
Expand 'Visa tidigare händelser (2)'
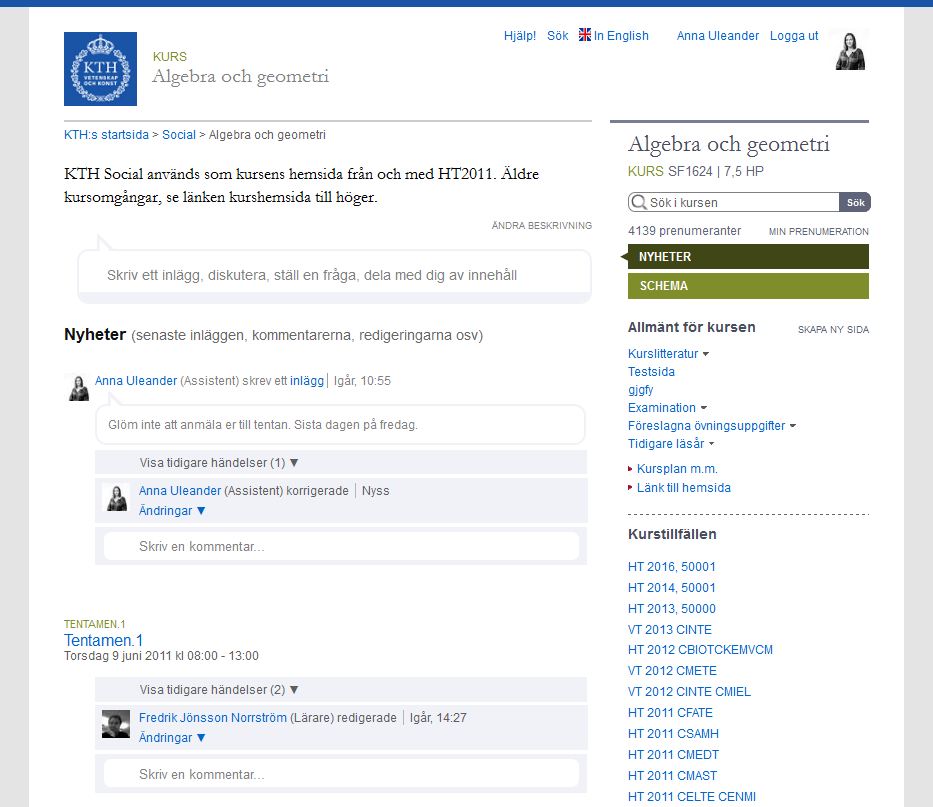coord(219,690)
